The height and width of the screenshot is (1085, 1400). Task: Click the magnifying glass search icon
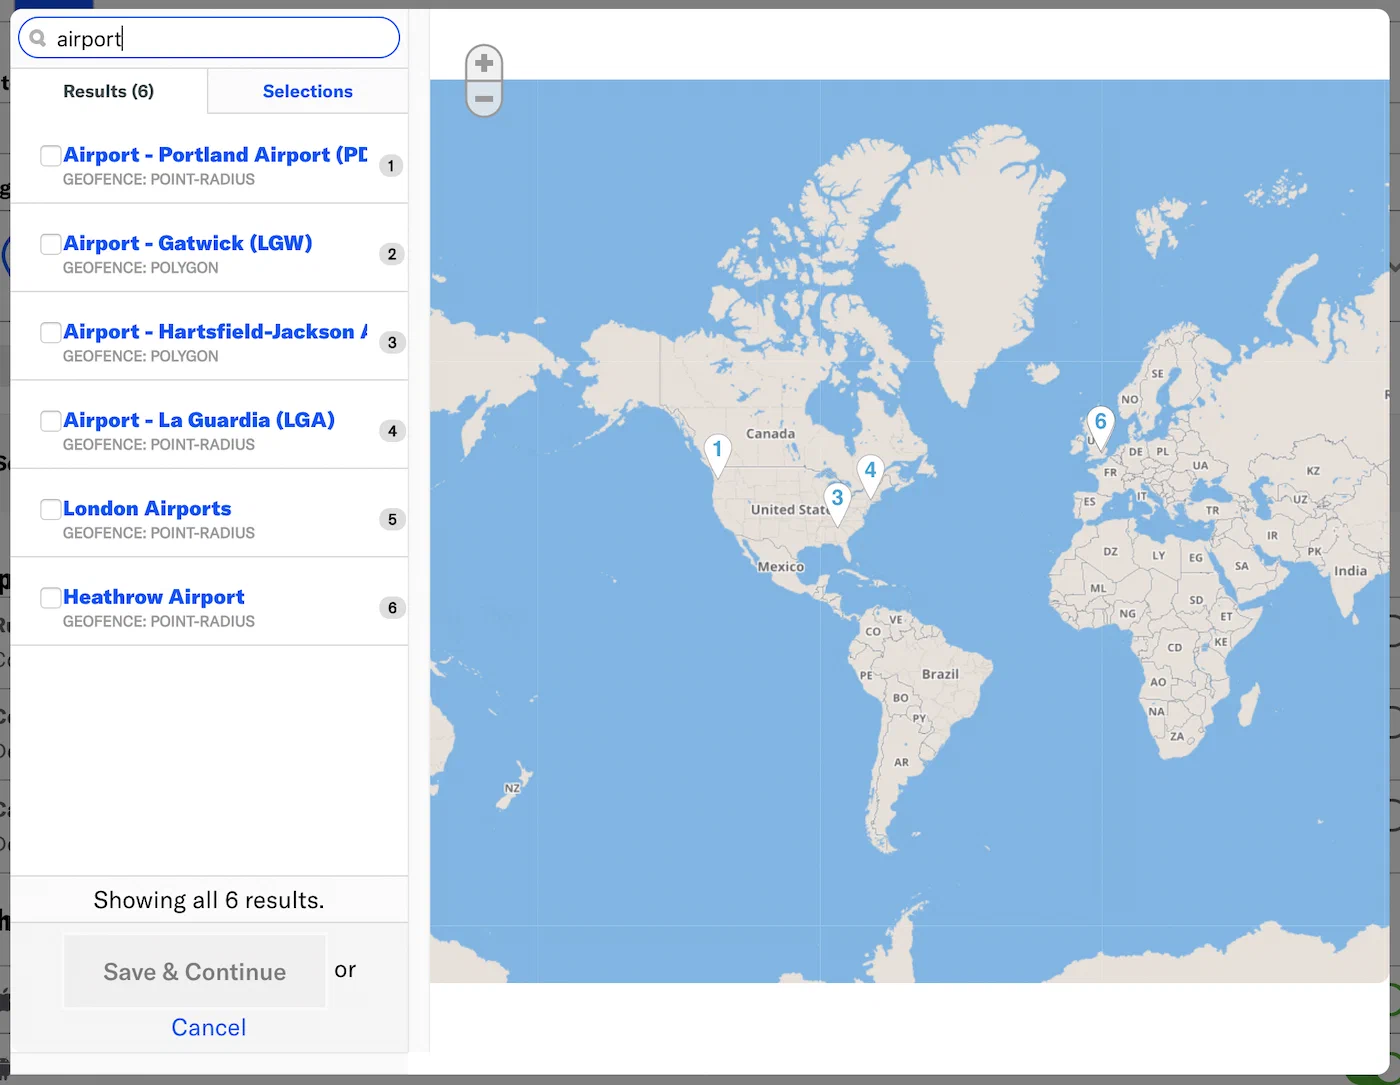coord(38,39)
